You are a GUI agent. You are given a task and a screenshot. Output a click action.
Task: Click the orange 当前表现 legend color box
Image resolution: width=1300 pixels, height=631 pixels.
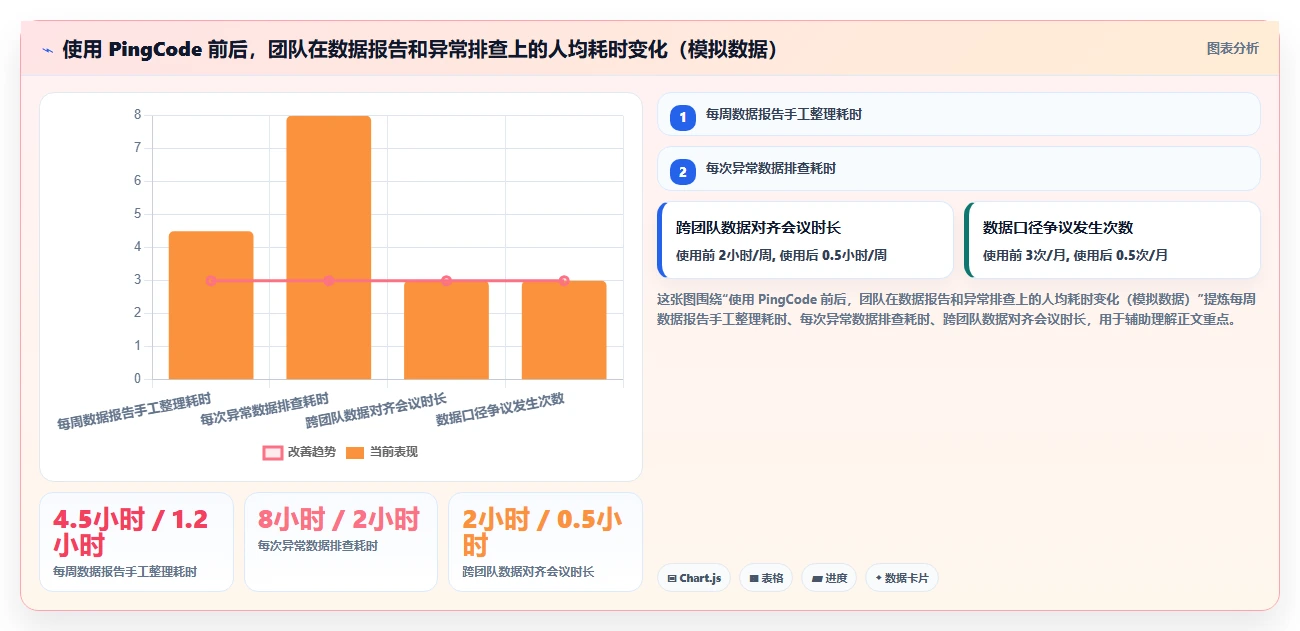(x=355, y=452)
